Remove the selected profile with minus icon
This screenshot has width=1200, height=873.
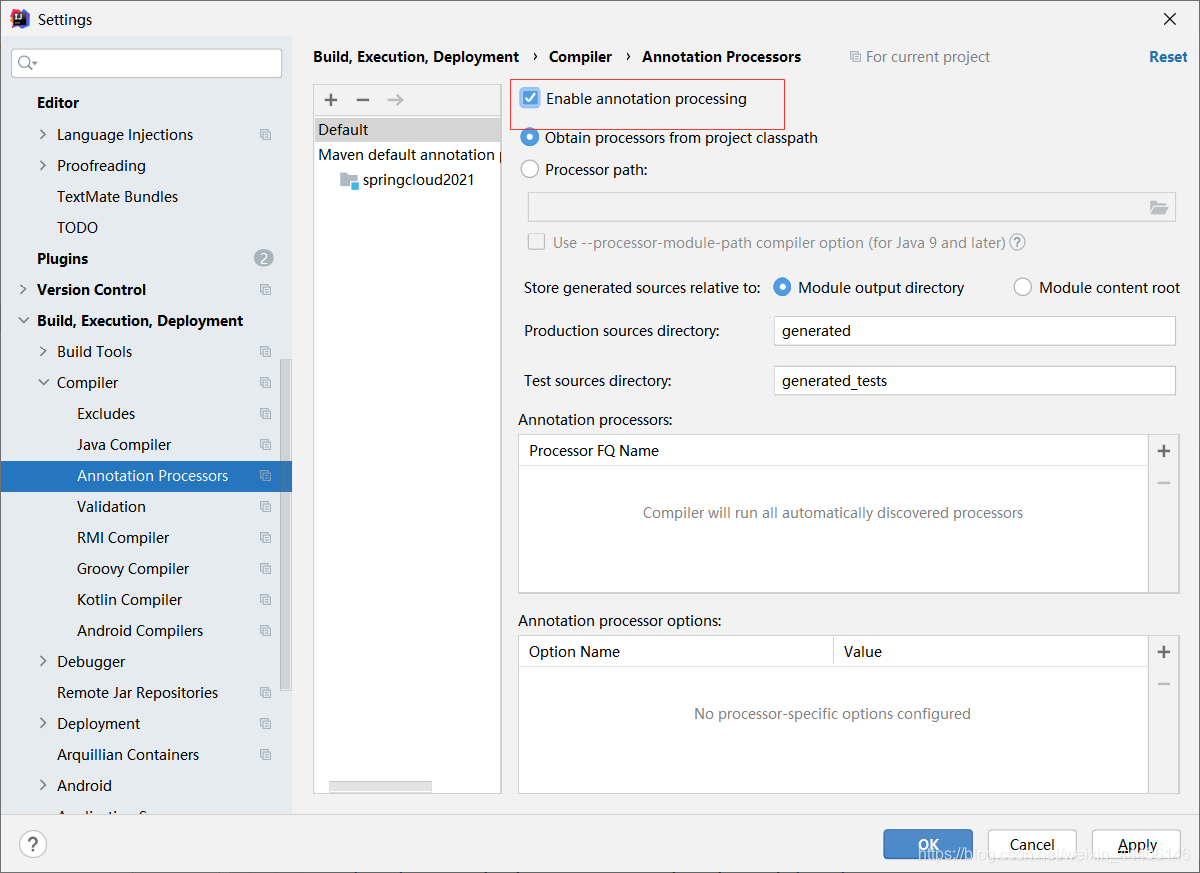363,100
